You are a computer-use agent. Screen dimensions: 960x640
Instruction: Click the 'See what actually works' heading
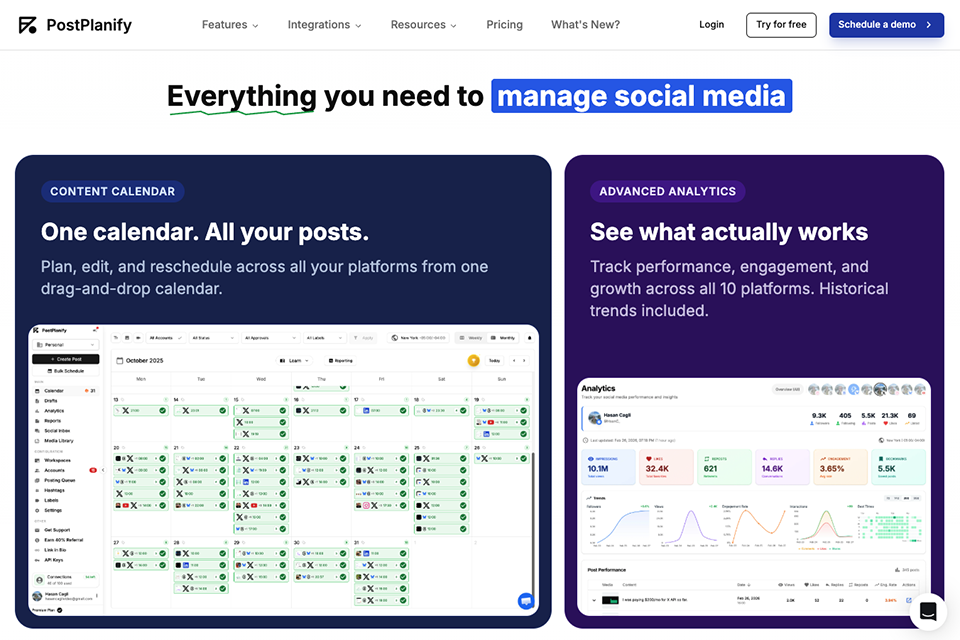pyautogui.click(x=729, y=232)
